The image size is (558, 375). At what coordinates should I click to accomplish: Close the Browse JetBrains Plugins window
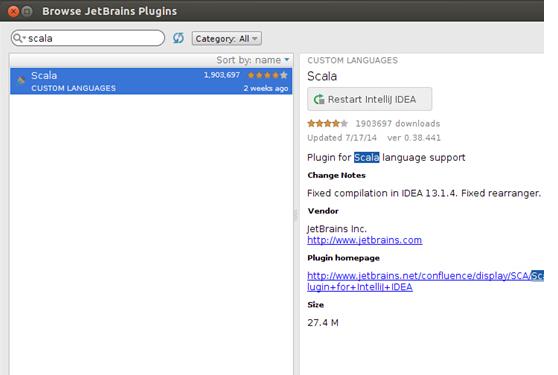[14, 11]
